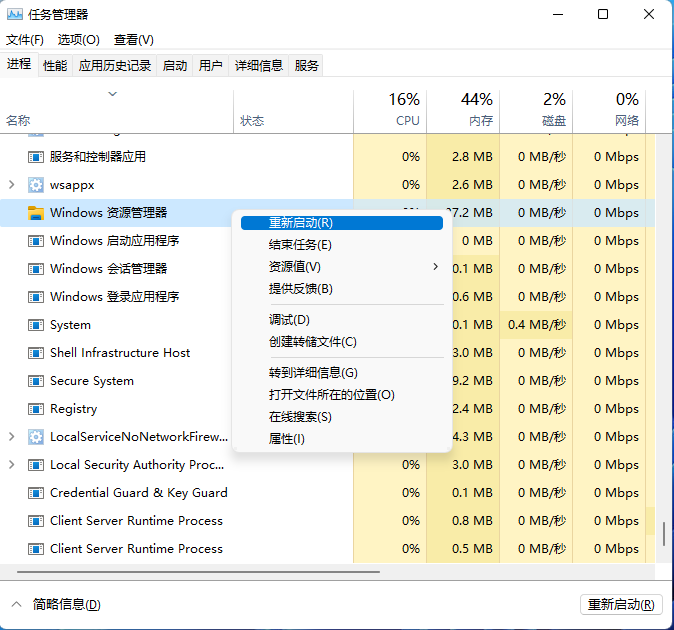Click 2.8 MB memory value of 服务和控制器应用
Viewport: 674px width, 630px height.
472,157
